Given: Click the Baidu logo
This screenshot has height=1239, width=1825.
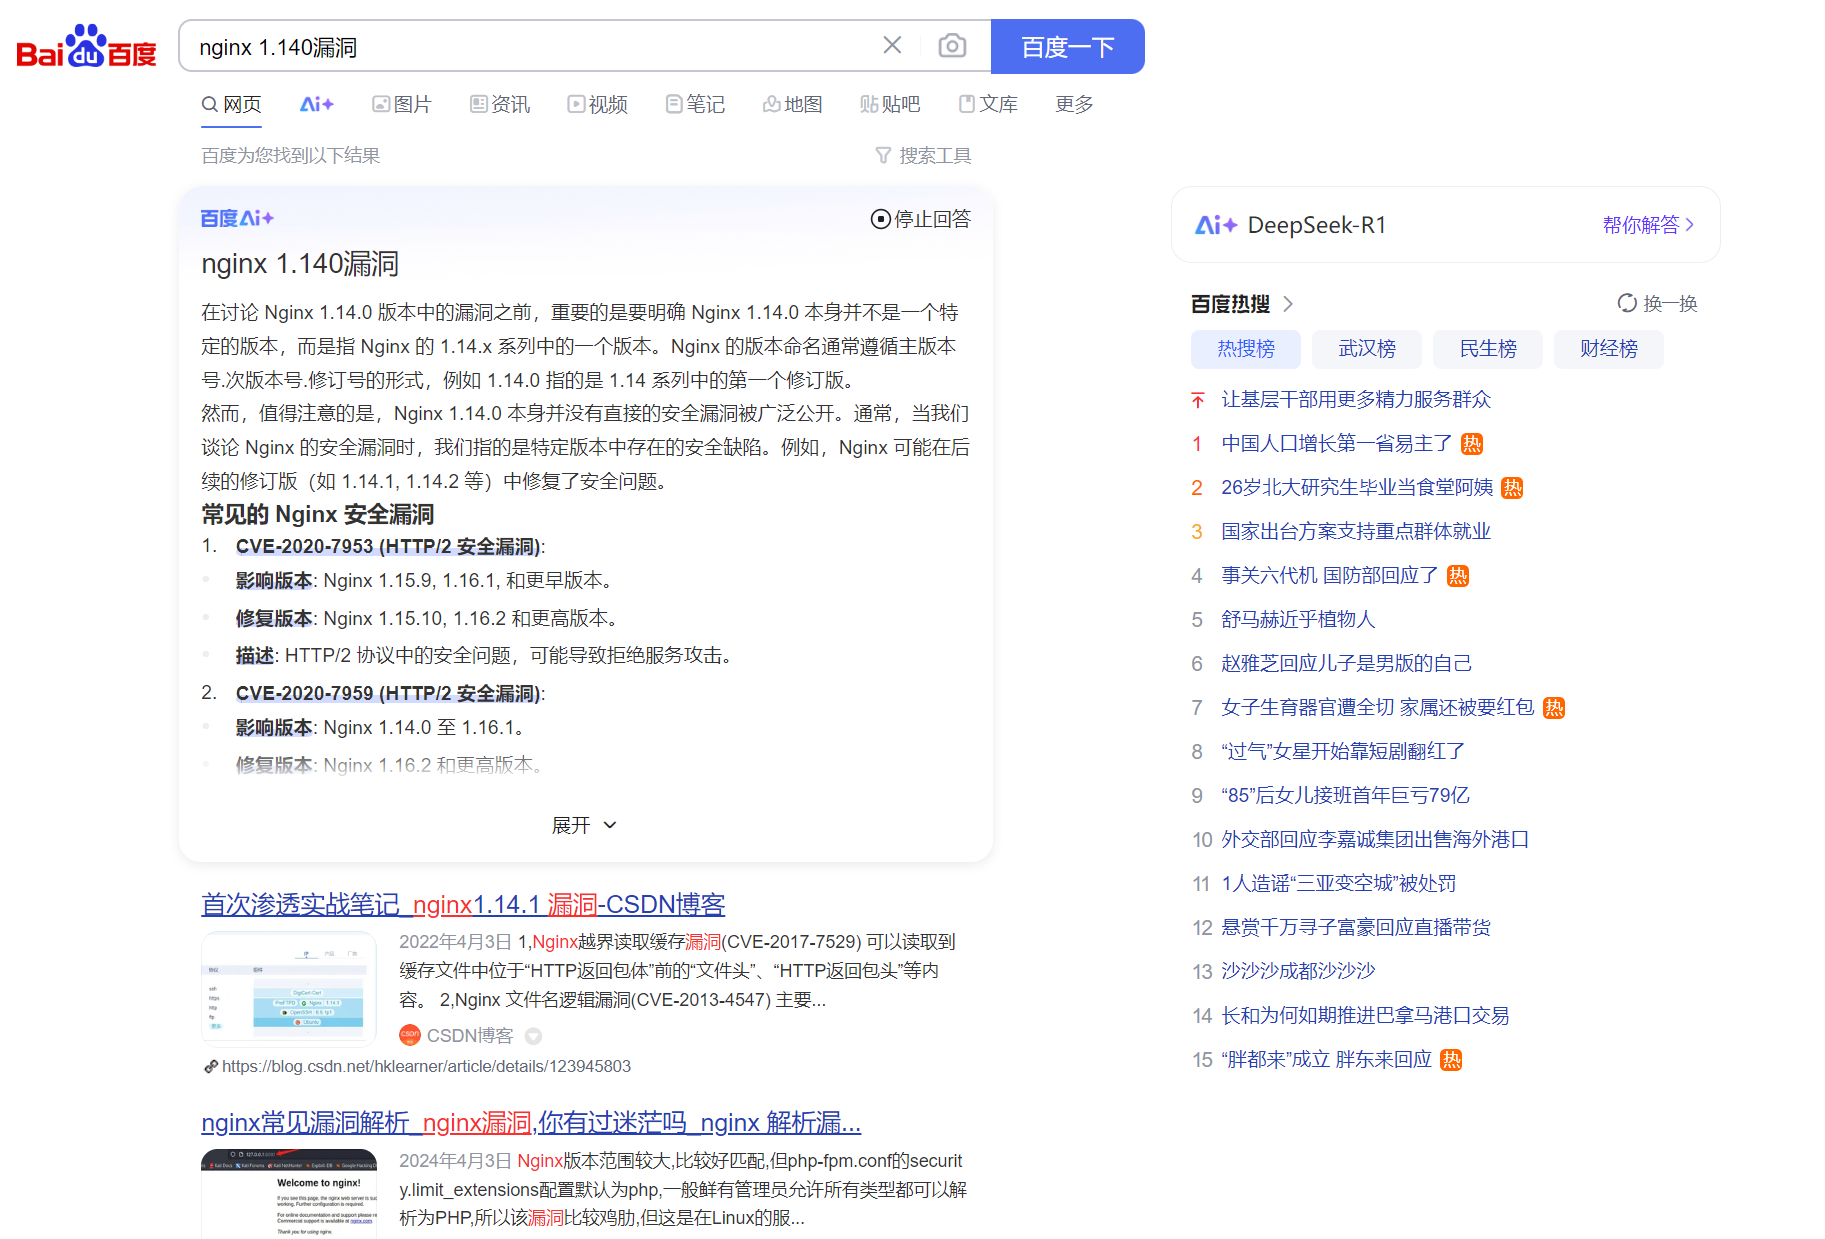Looking at the screenshot, I should pos(86,46).
